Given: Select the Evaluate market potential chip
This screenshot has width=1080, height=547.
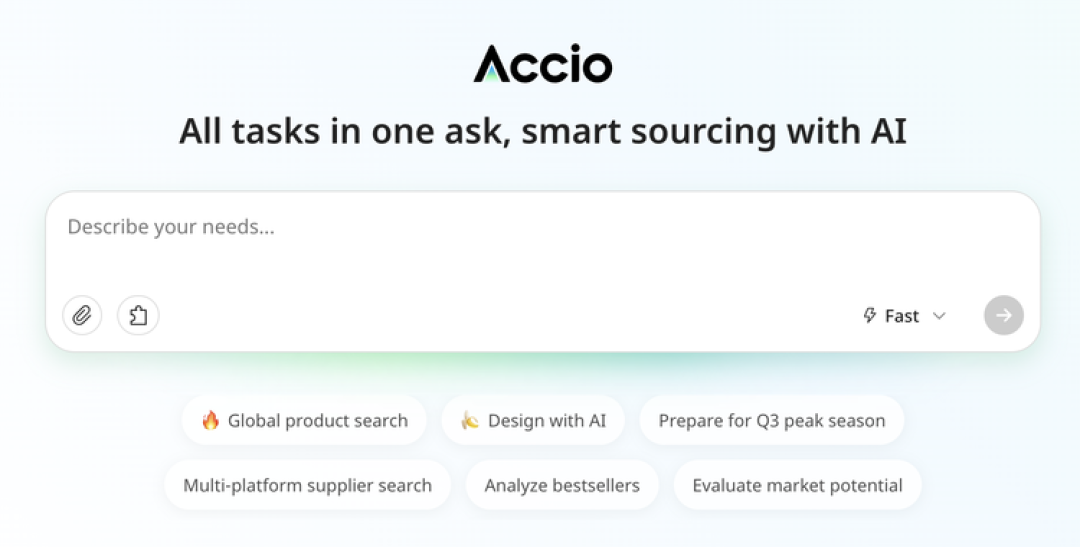Looking at the screenshot, I should pyautogui.click(x=798, y=485).
